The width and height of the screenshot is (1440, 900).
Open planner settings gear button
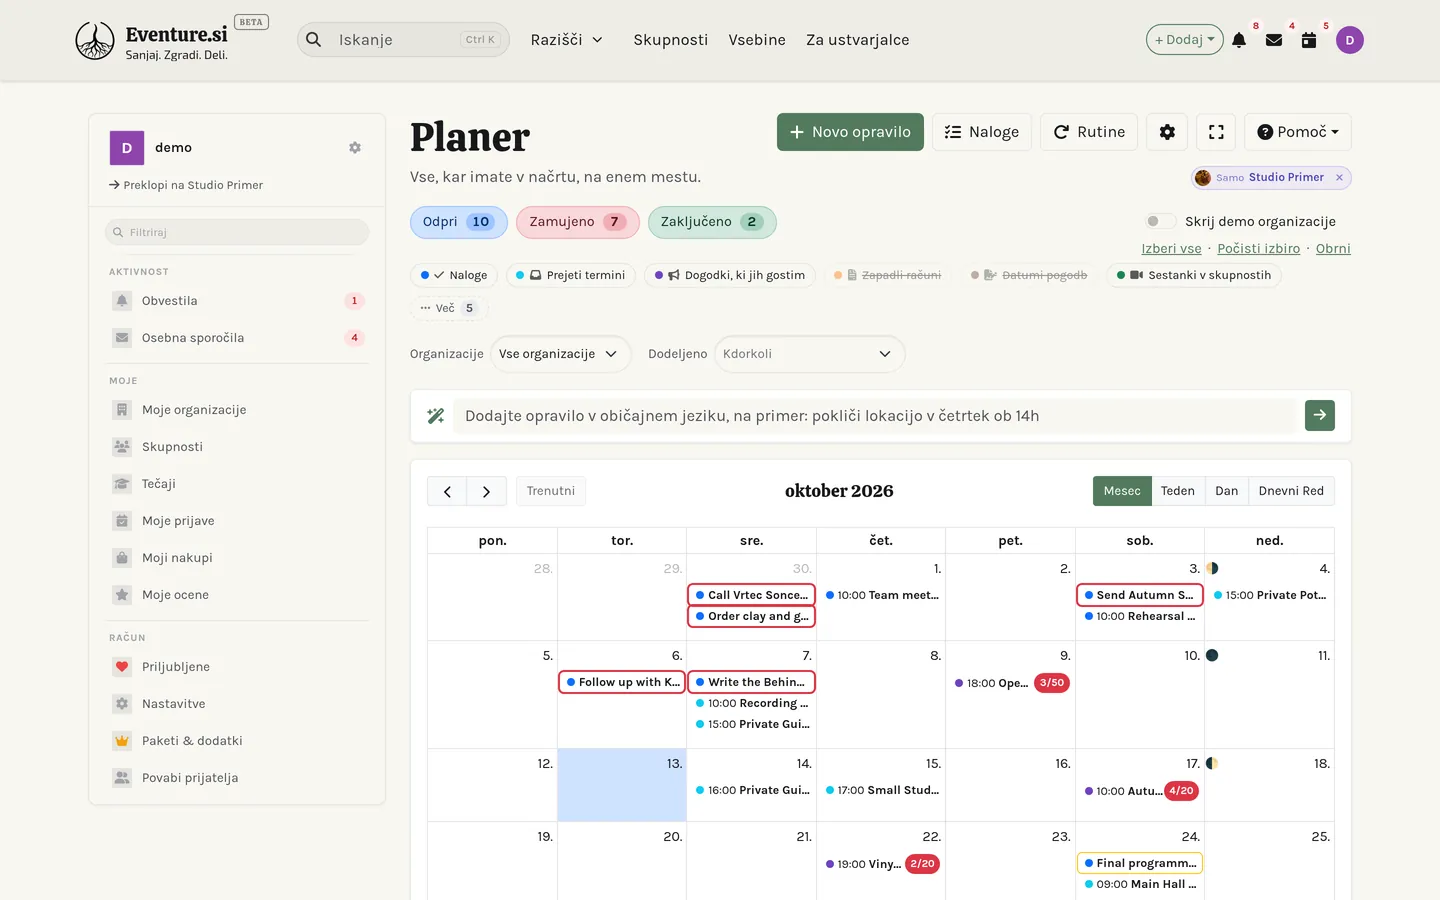tap(1167, 132)
